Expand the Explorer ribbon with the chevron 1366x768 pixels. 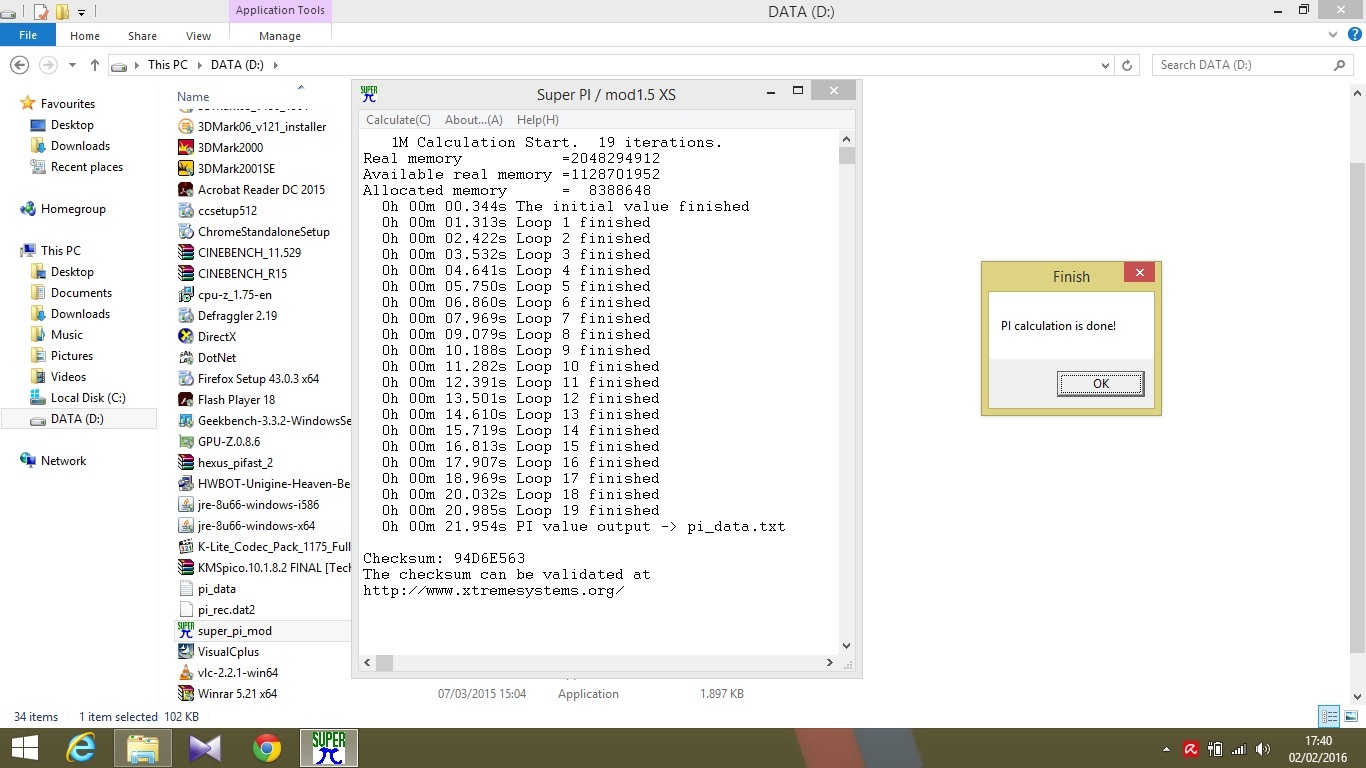(x=1332, y=35)
